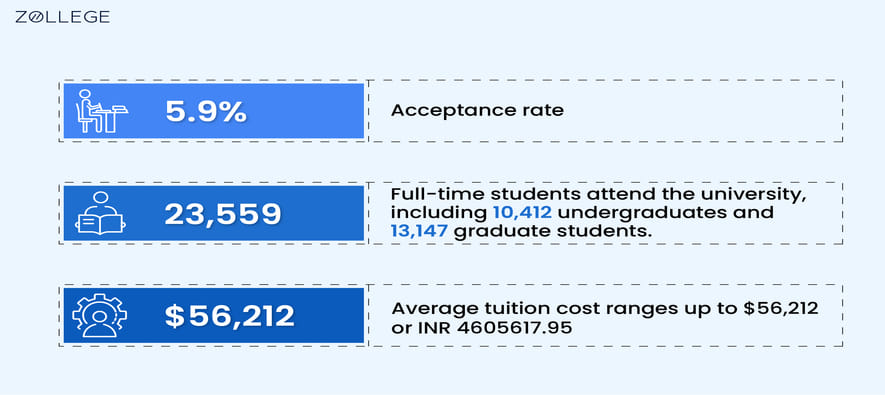Select the $56,212 tuition figure
The width and height of the screenshot is (885, 395).
(230, 316)
